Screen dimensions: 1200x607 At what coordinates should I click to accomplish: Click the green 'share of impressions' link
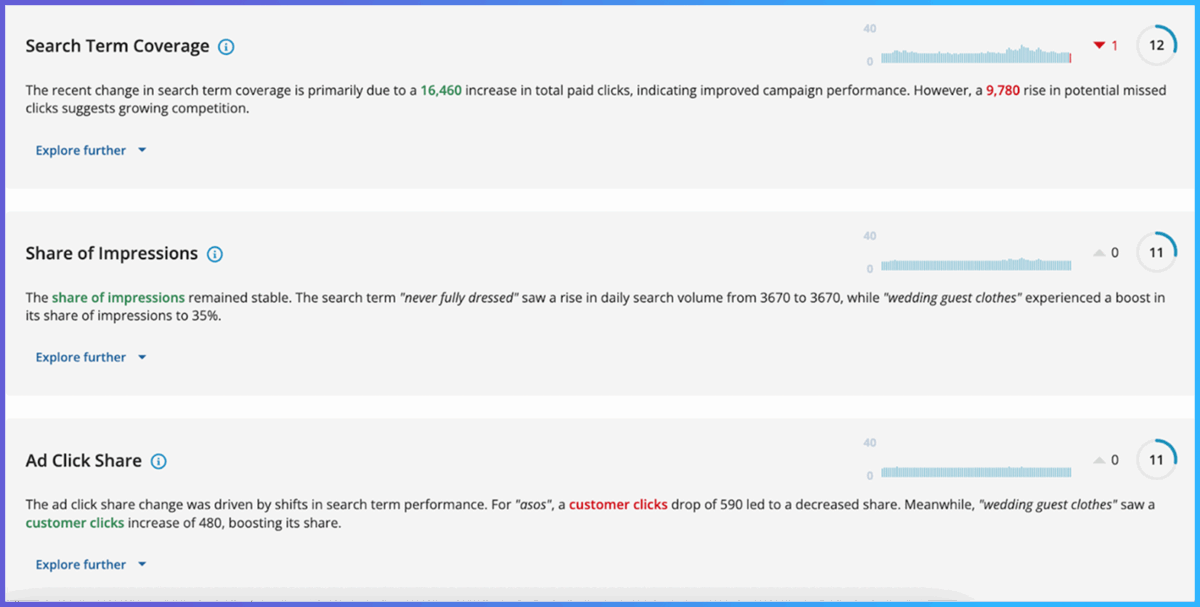click(118, 297)
